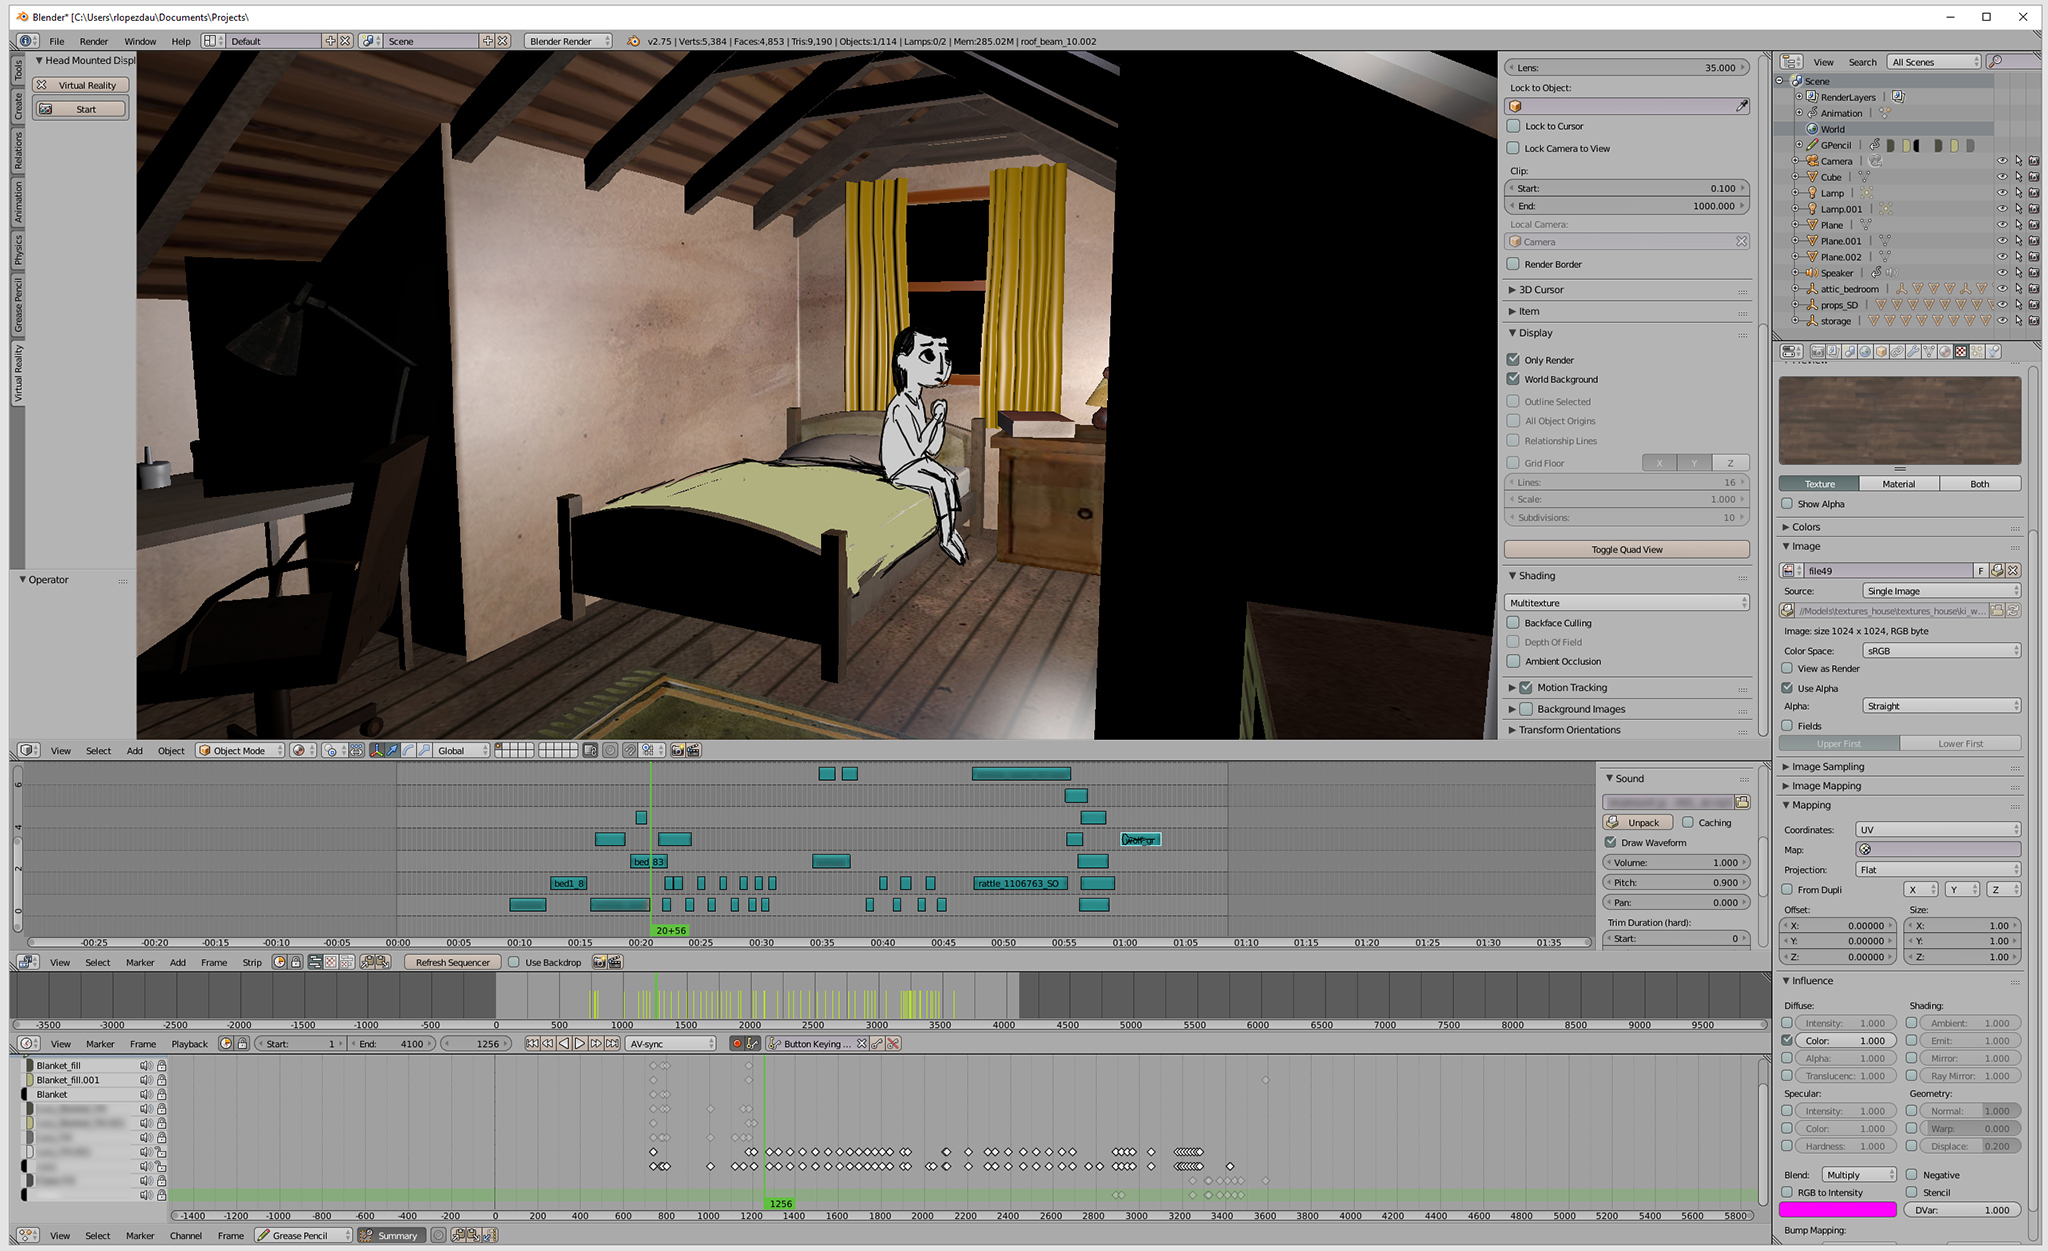Click the auto keyframe record button
Image resolution: width=2048 pixels, height=1251 pixels.
pos(737,1043)
